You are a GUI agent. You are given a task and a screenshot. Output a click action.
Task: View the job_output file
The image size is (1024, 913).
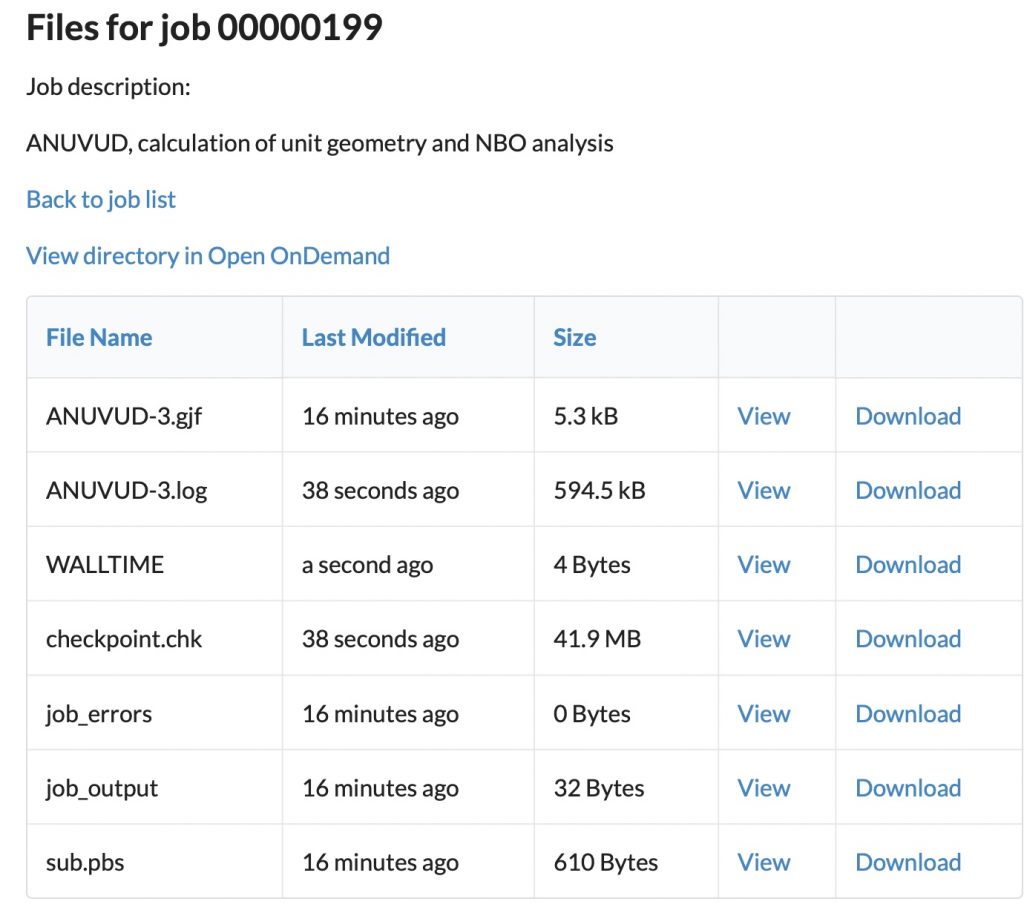763,788
